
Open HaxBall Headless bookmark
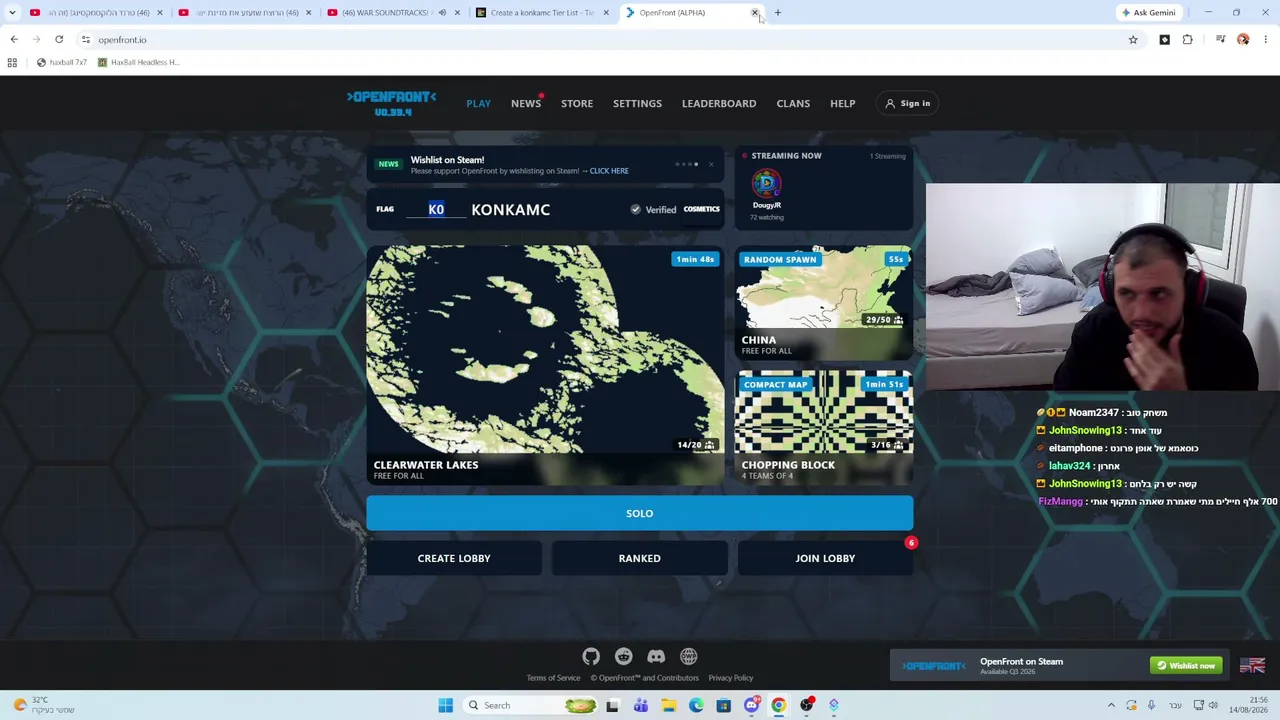coord(138,62)
